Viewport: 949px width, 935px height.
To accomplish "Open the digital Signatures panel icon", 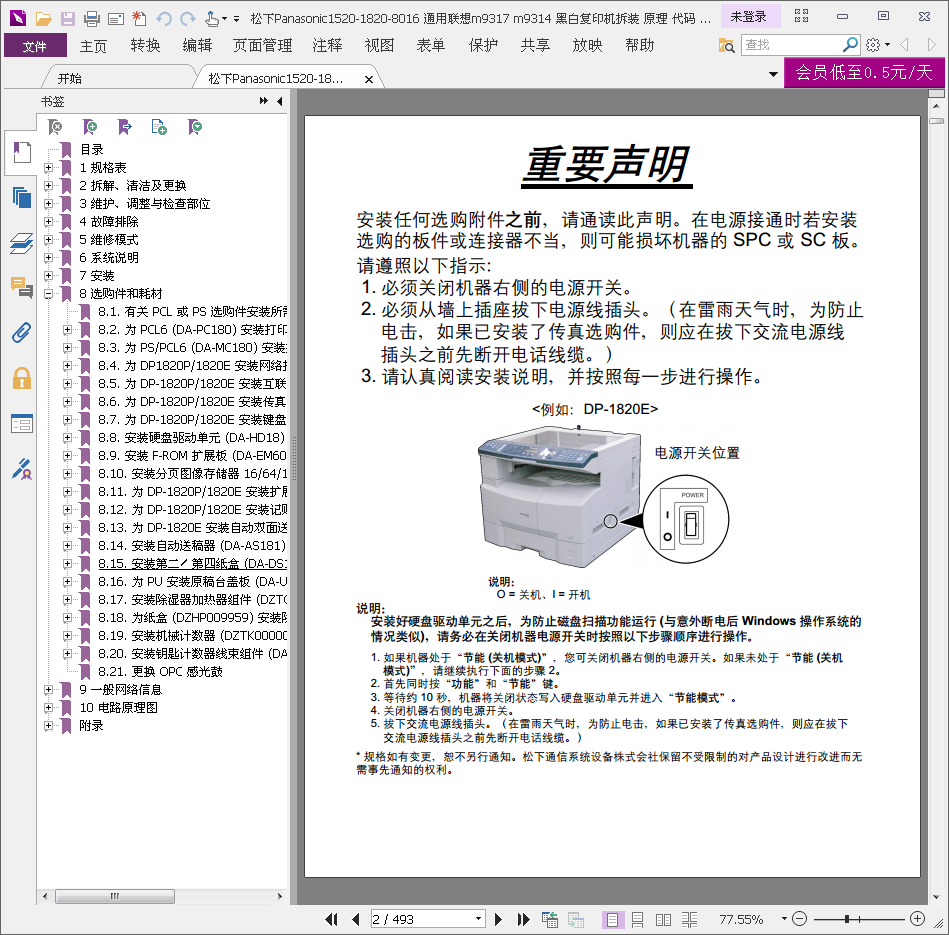I will (22, 469).
